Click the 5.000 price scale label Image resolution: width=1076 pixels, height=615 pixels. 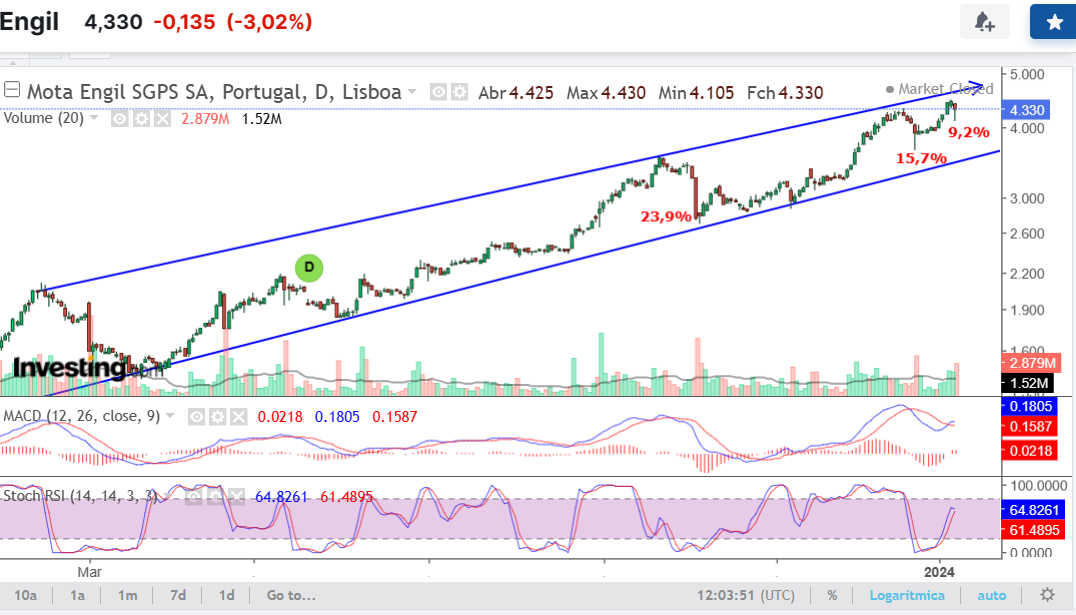click(1027, 74)
